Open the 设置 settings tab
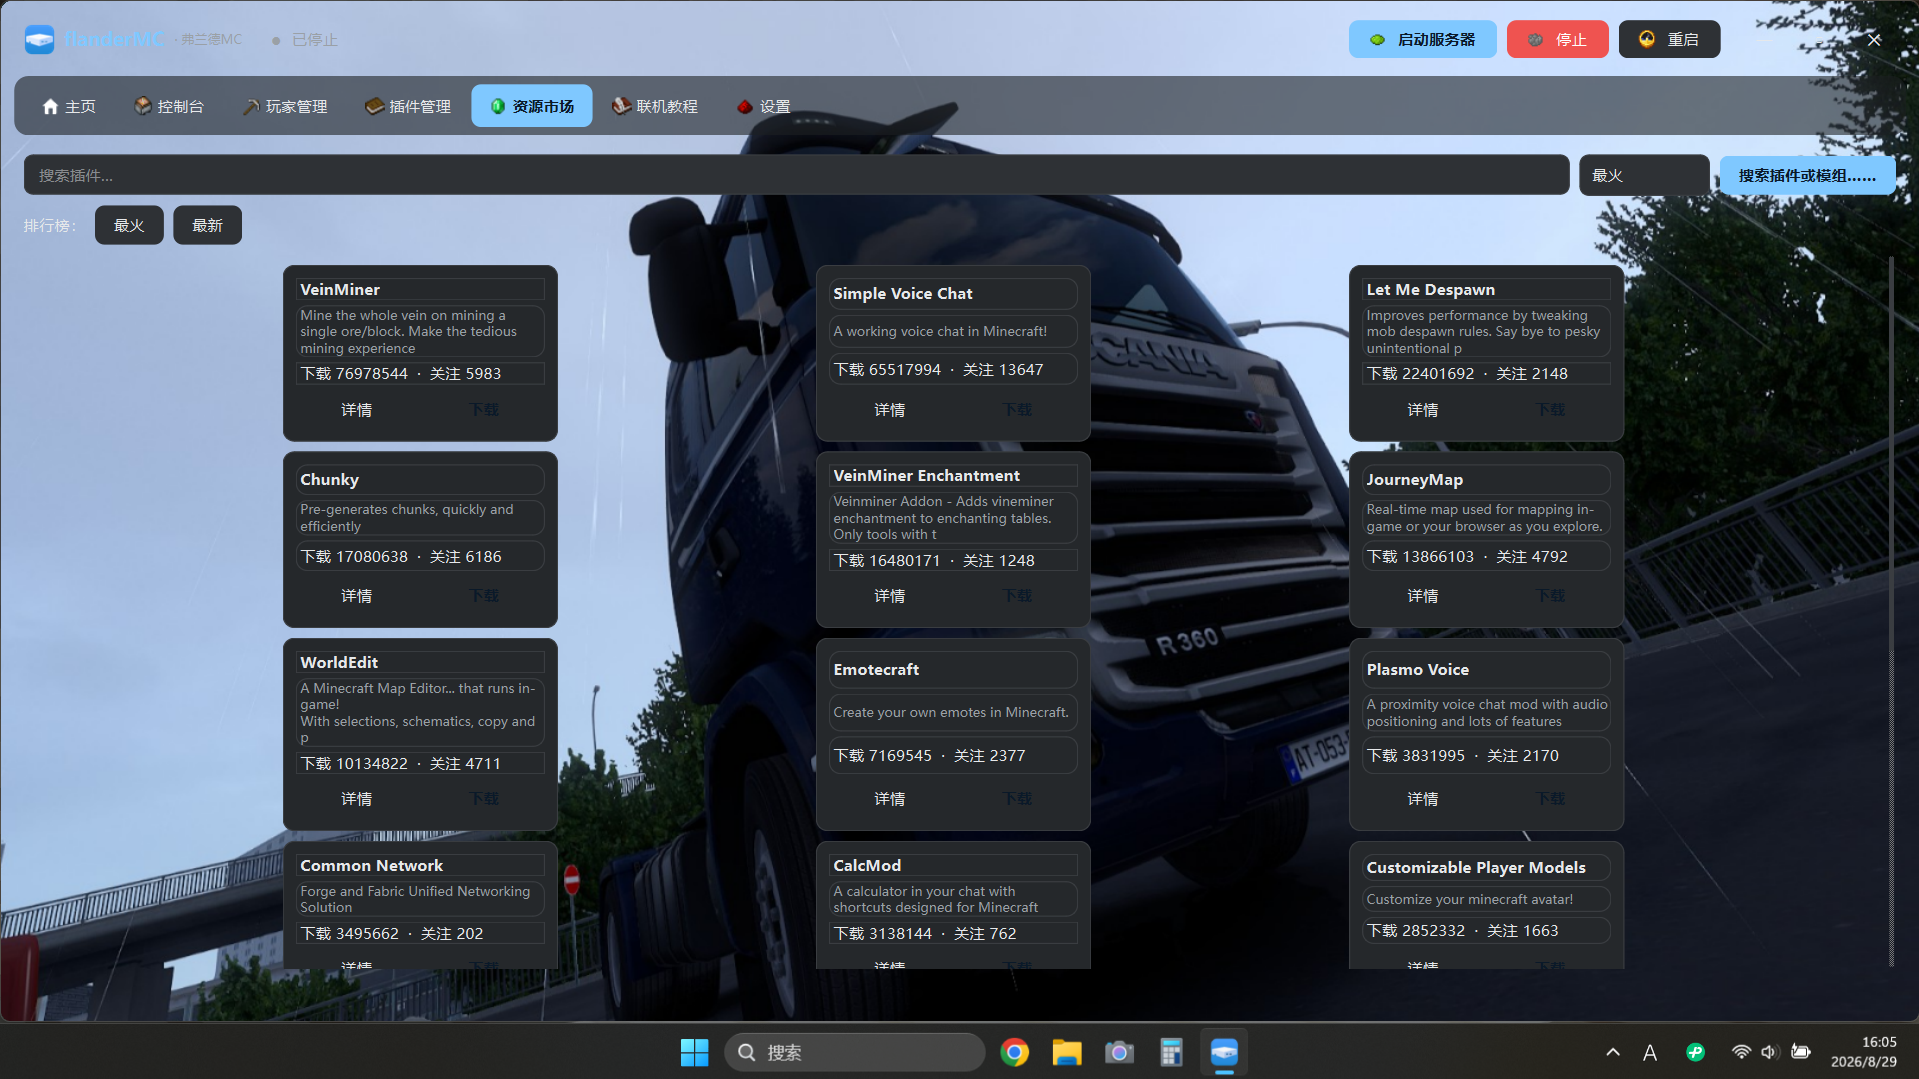Viewport: 1919px width, 1079px height. 764,106
